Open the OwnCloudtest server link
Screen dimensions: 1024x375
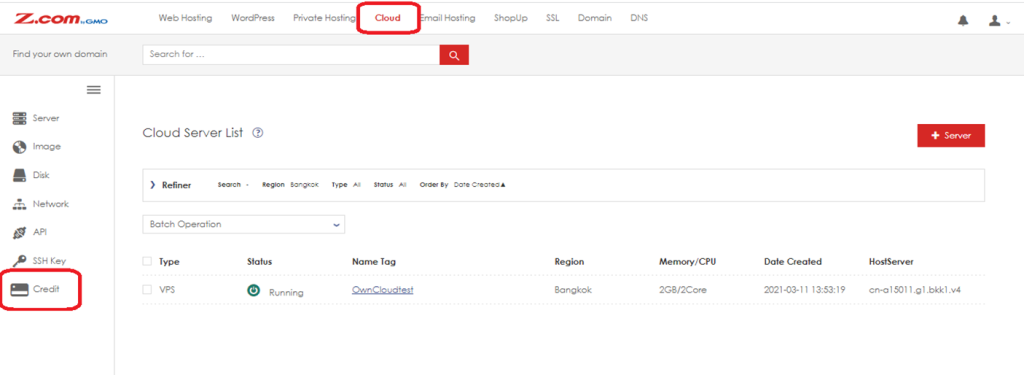pos(383,289)
